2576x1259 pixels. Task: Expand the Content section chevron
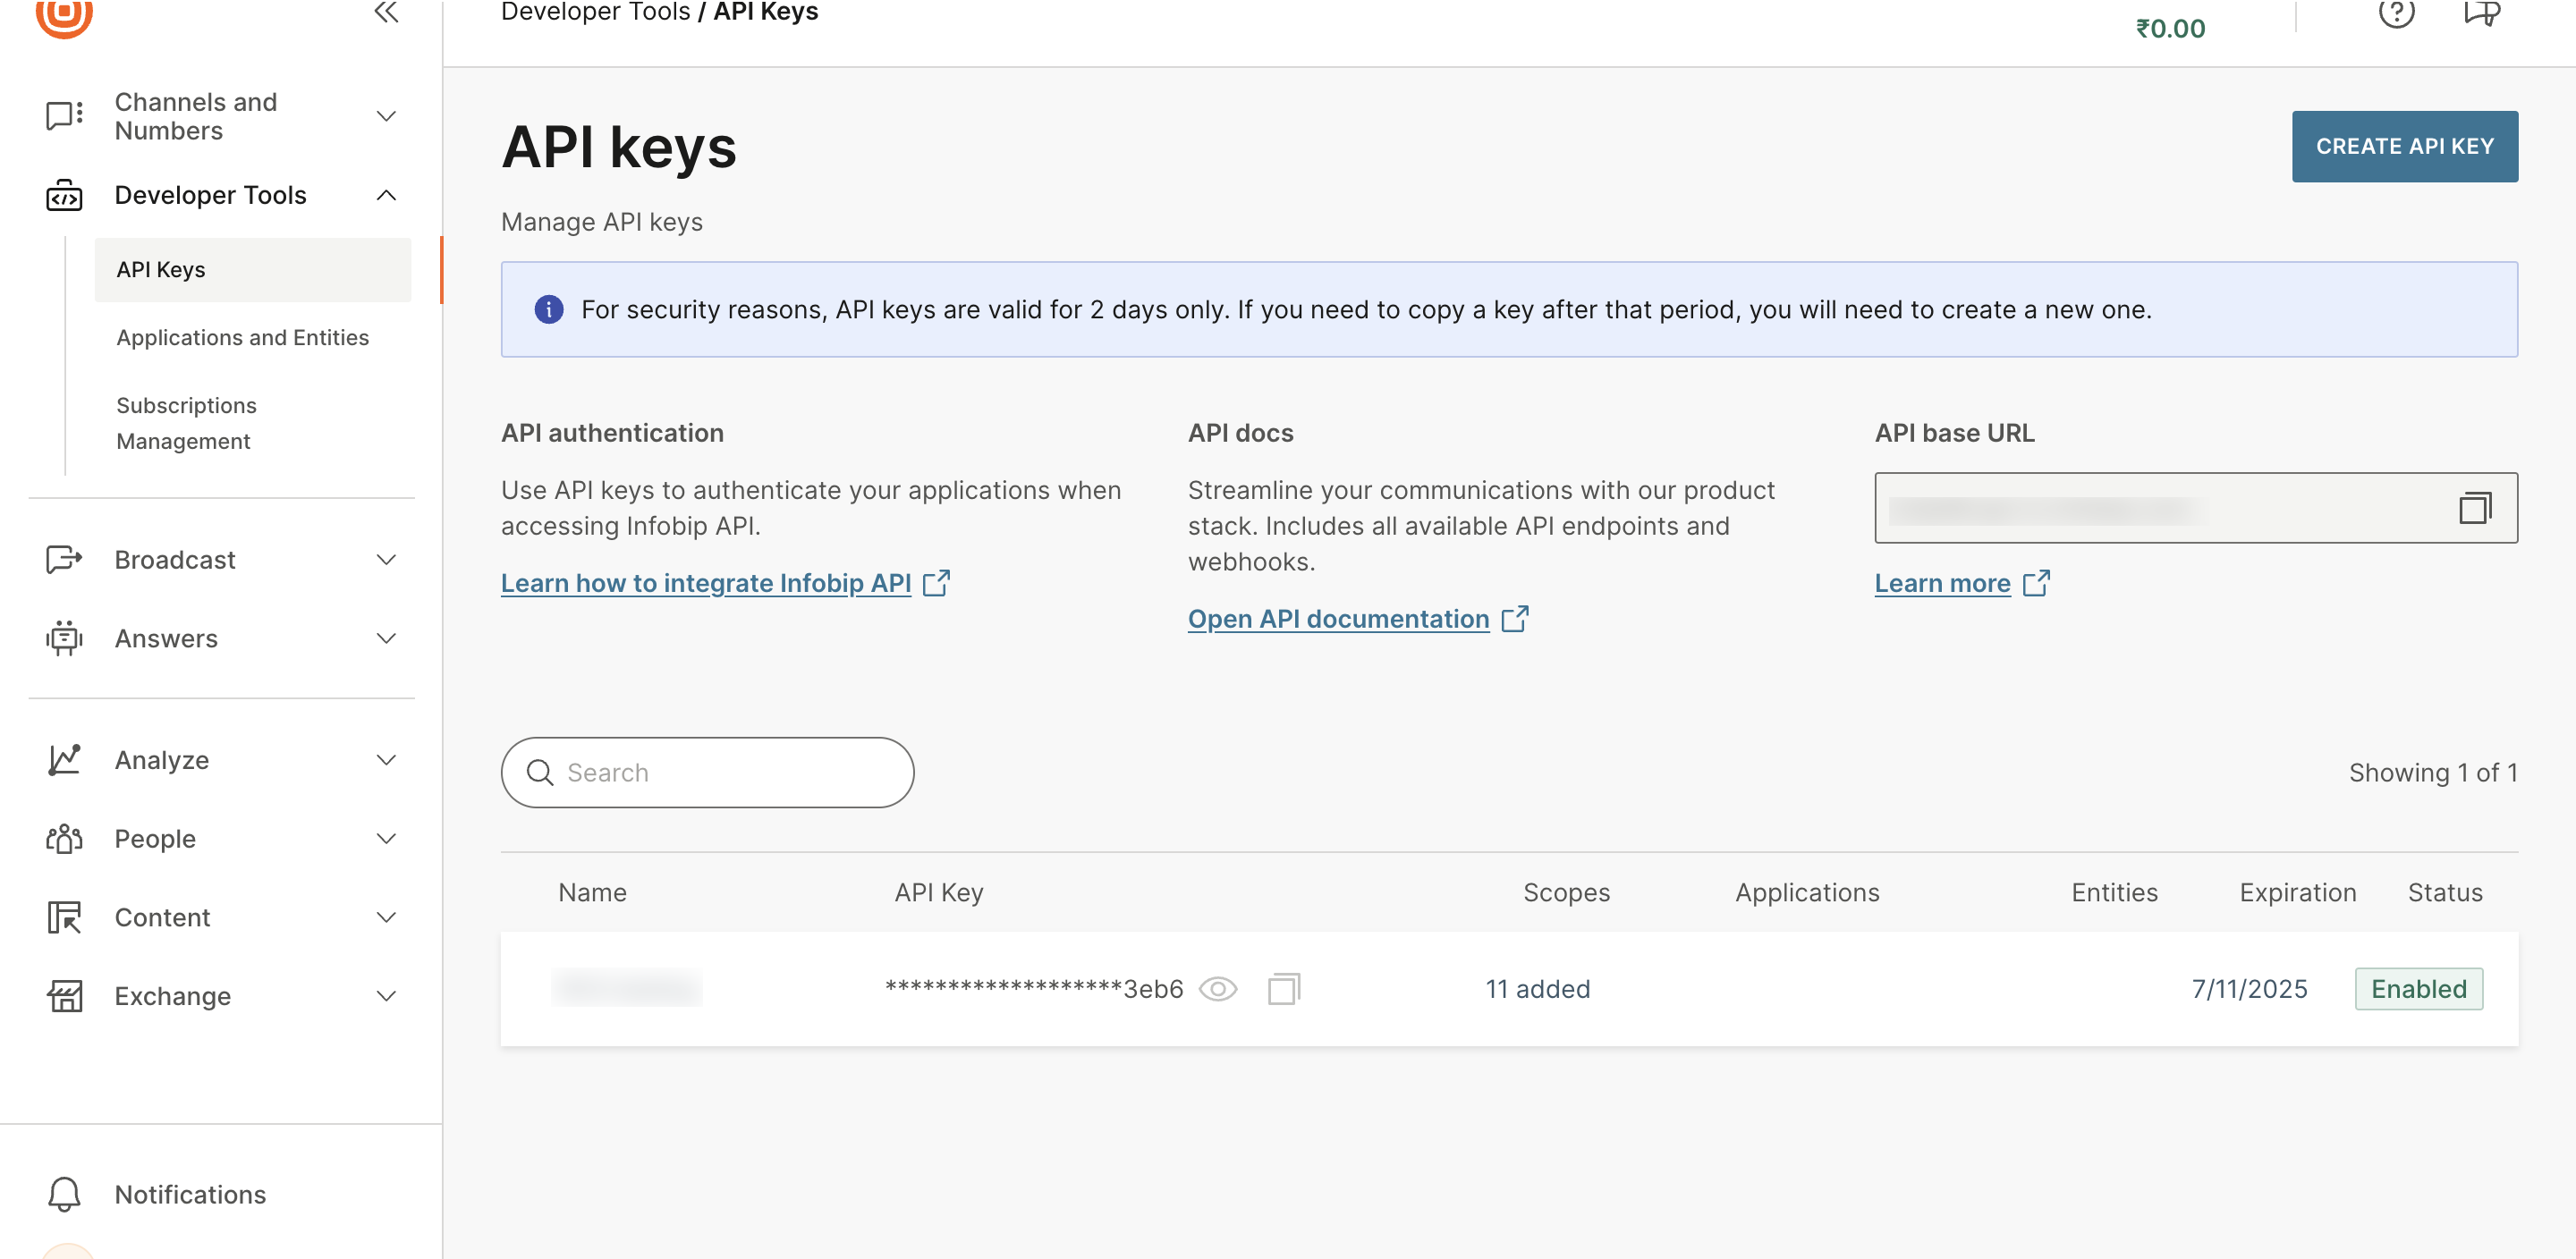[386, 917]
